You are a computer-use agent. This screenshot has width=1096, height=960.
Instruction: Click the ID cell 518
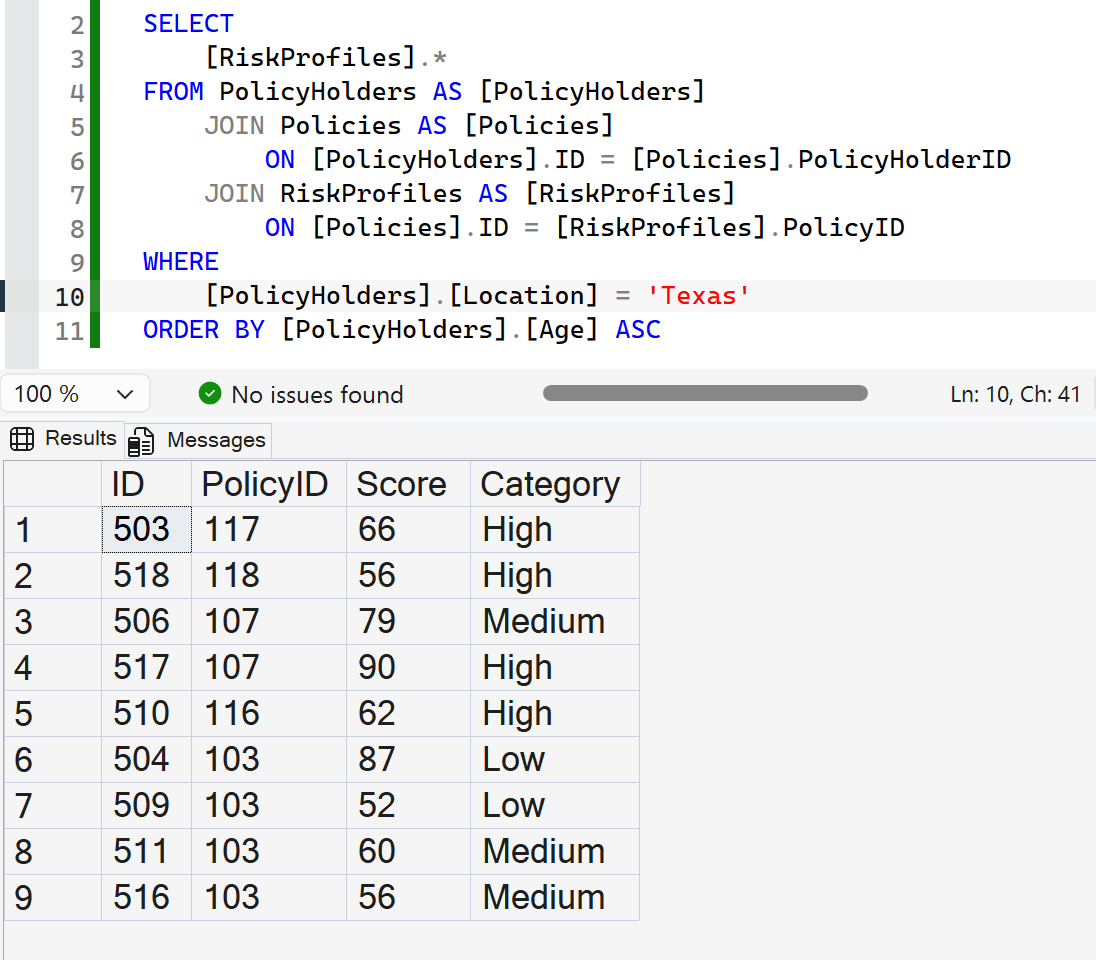(146, 575)
